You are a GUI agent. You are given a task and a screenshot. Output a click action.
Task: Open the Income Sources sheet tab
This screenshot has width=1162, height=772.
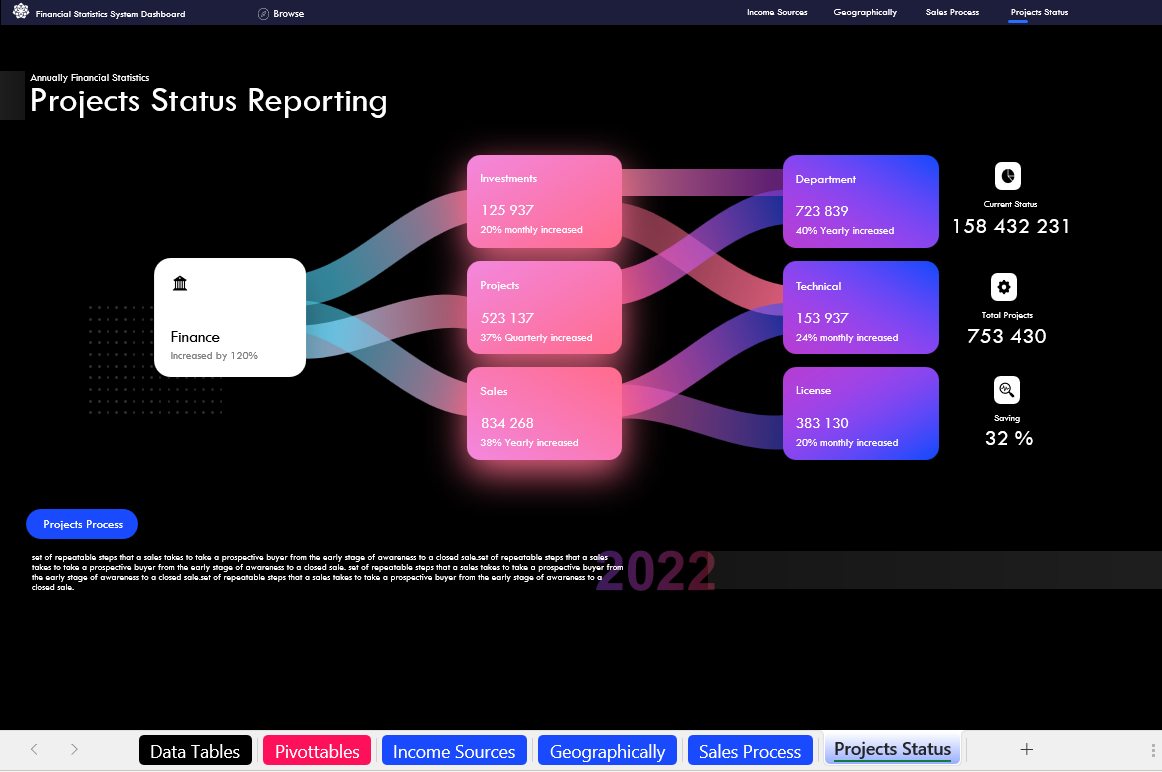pos(453,749)
